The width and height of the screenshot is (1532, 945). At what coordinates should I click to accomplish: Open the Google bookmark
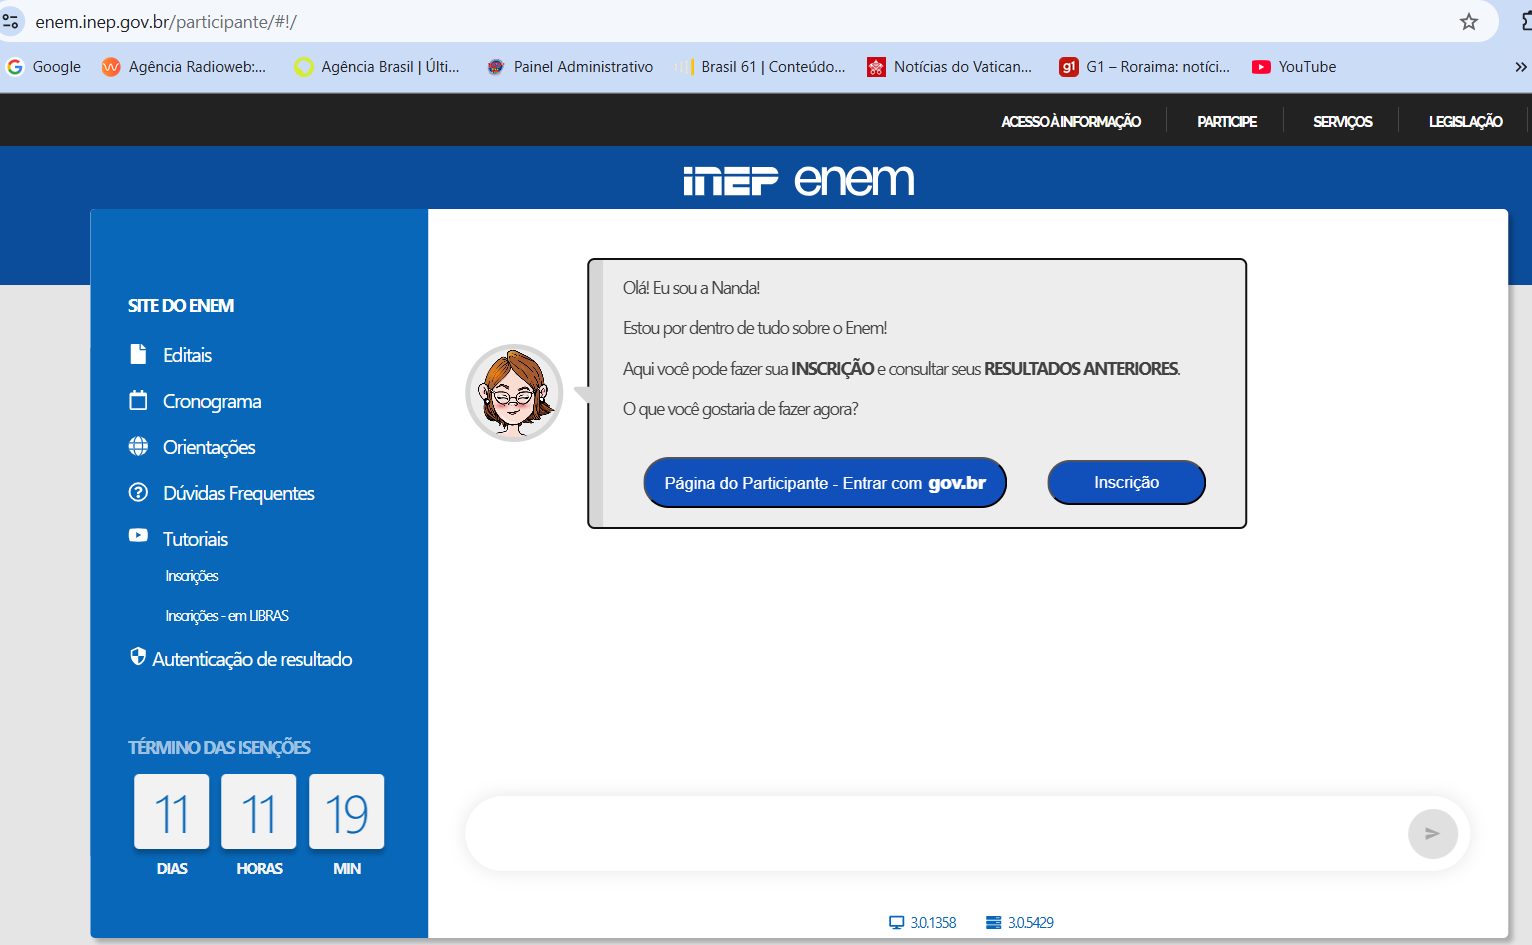[44, 67]
